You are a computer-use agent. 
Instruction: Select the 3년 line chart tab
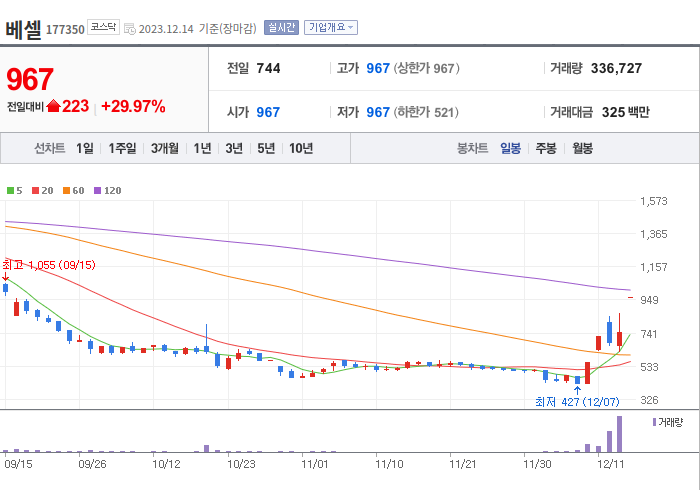pyautogui.click(x=234, y=148)
